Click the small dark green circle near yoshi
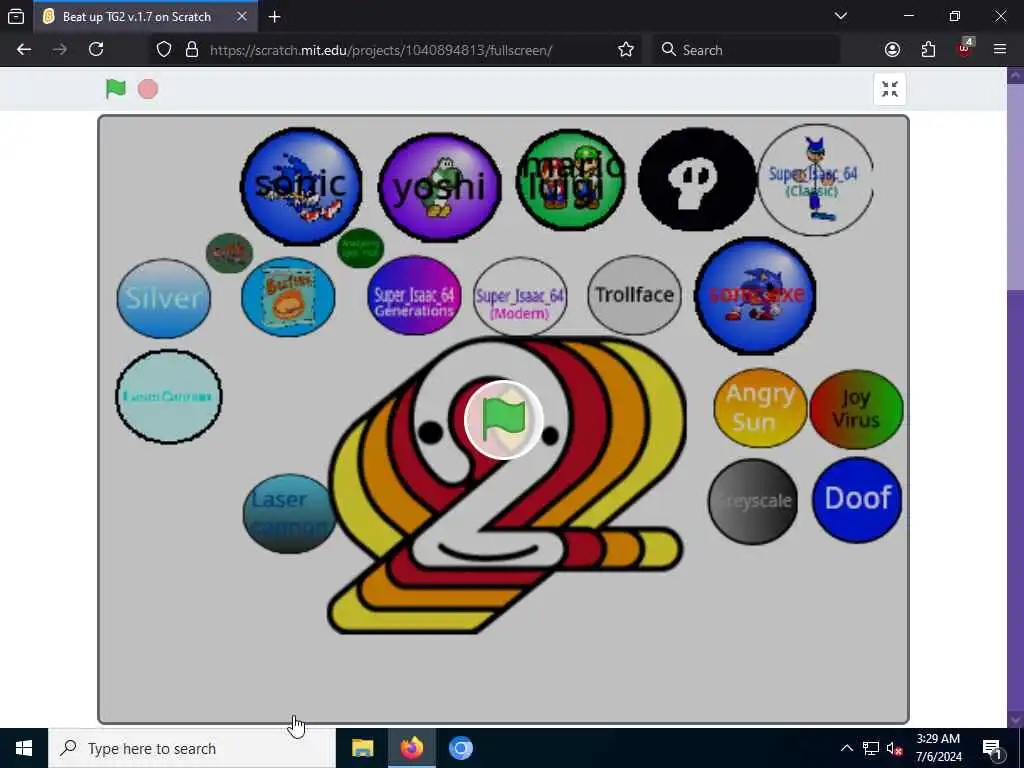 360,248
